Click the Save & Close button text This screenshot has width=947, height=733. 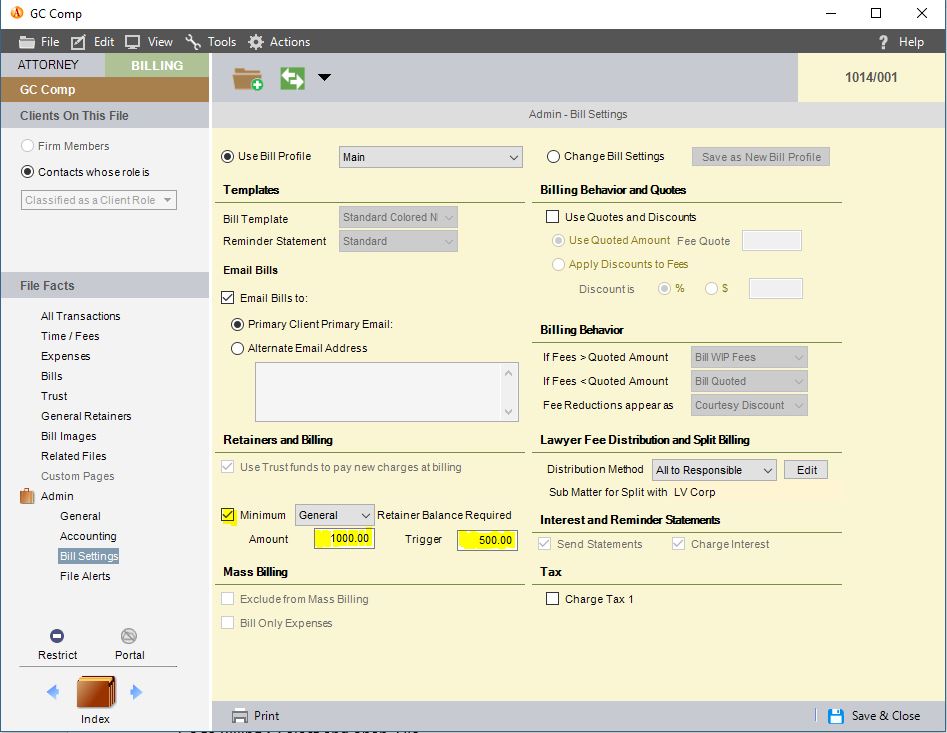pyautogui.click(x=885, y=715)
